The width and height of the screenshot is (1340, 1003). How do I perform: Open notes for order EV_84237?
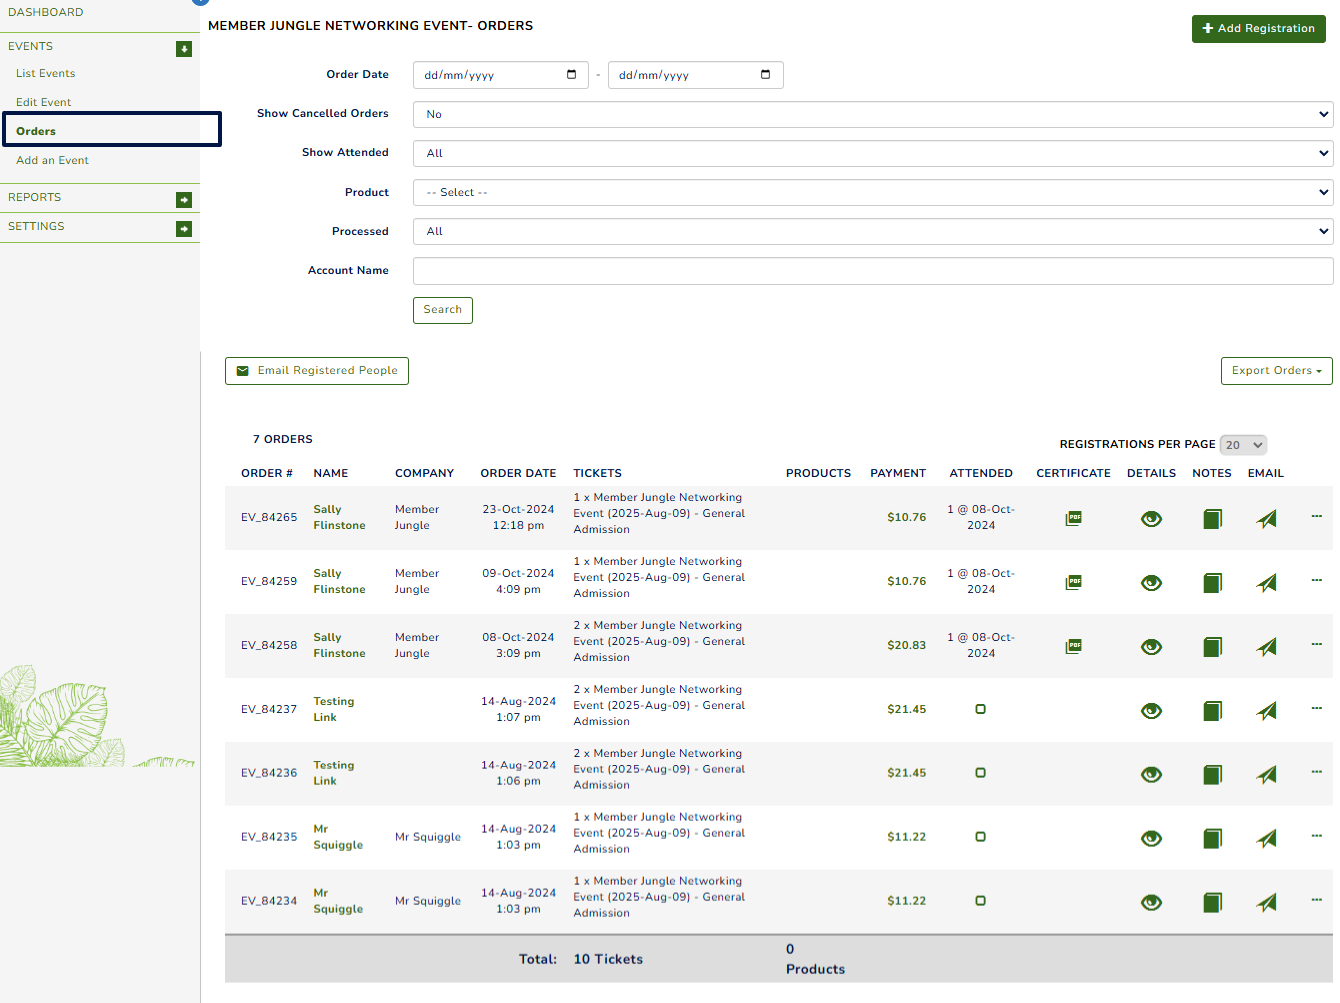(x=1212, y=710)
